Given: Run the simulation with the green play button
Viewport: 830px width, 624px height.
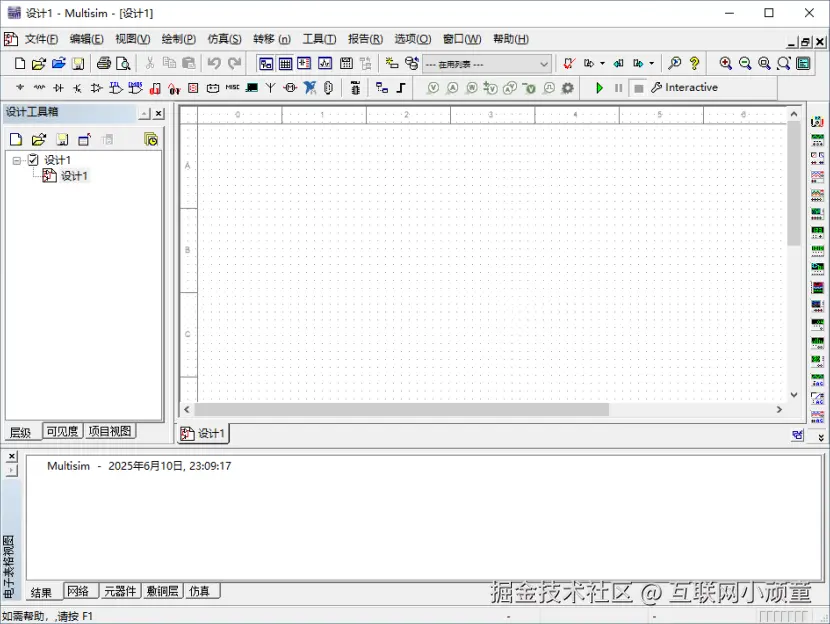Looking at the screenshot, I should pos(599,88).
